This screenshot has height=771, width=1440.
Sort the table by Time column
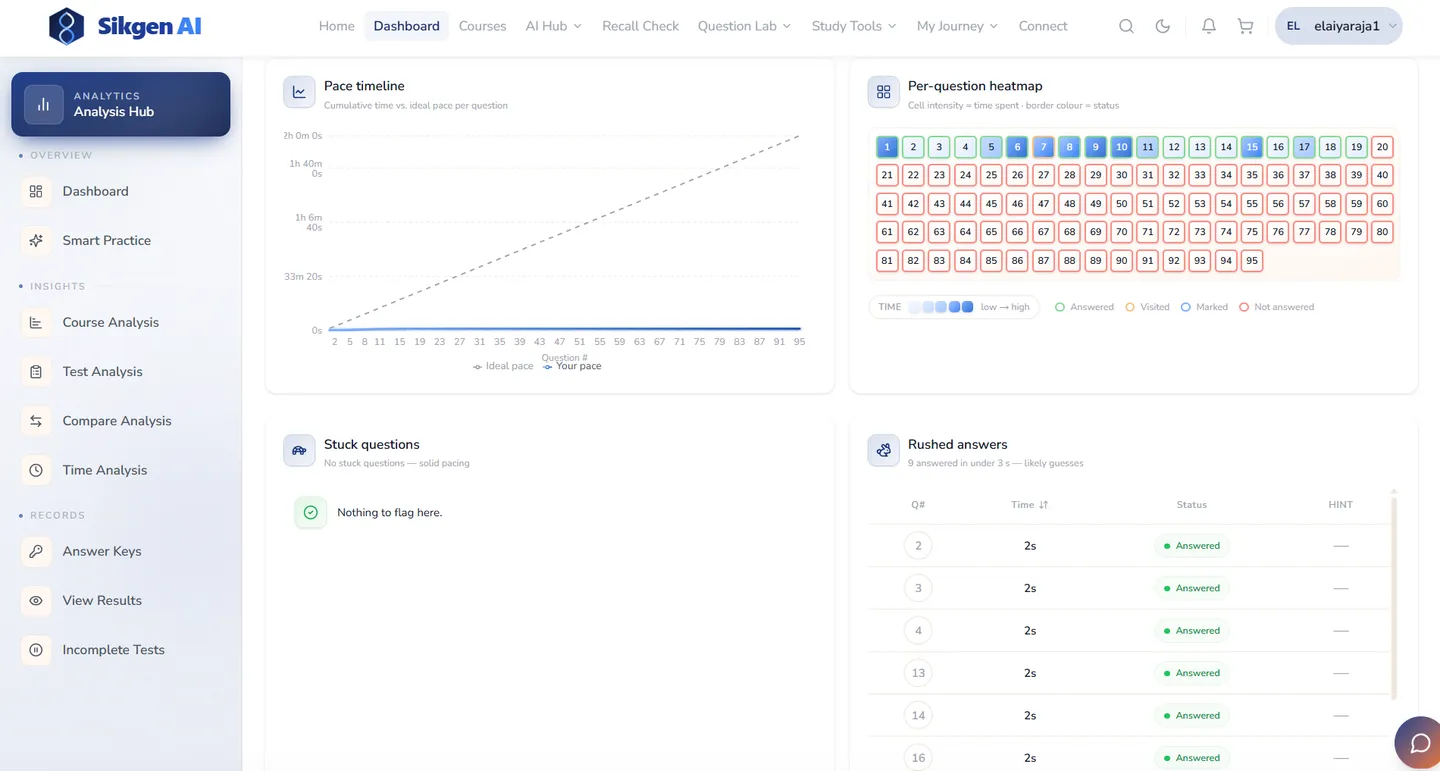[1030, 505]
